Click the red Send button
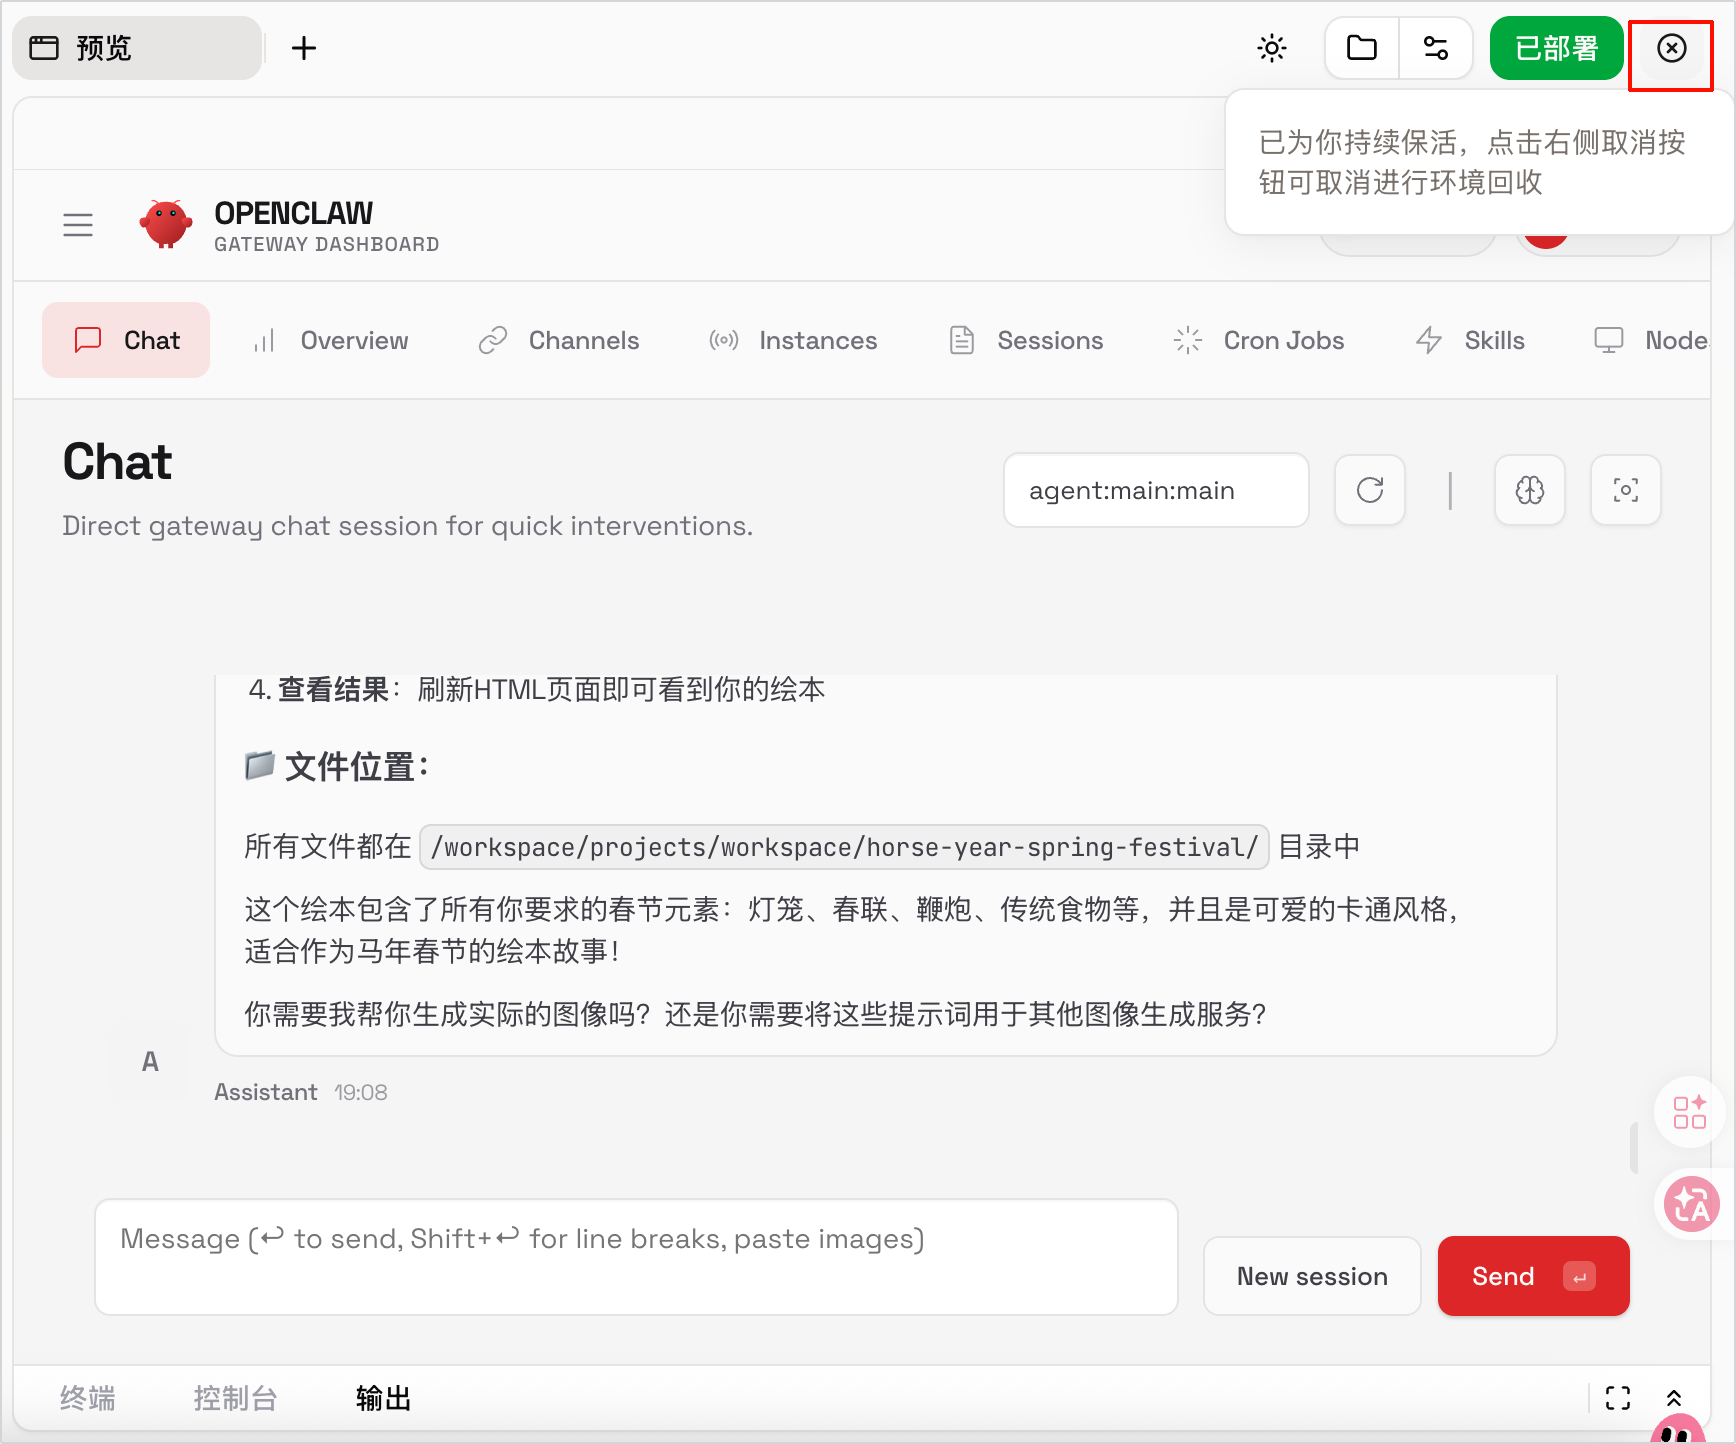This screenshot has height=1444, width=1736. [1534, 1276]
